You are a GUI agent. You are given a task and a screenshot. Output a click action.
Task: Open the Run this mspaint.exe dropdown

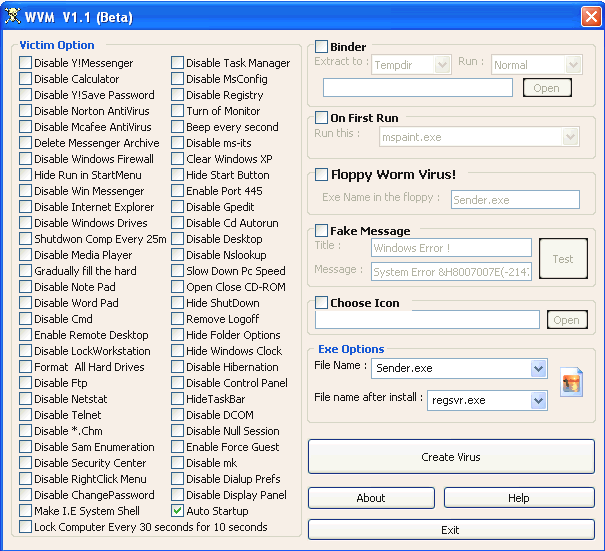[x=571, y=136]
